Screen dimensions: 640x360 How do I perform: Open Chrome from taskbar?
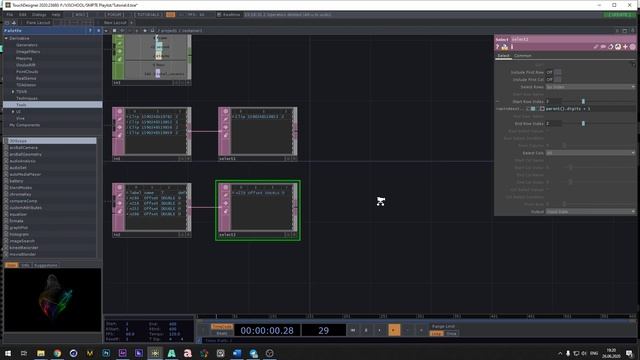point(57,353)
